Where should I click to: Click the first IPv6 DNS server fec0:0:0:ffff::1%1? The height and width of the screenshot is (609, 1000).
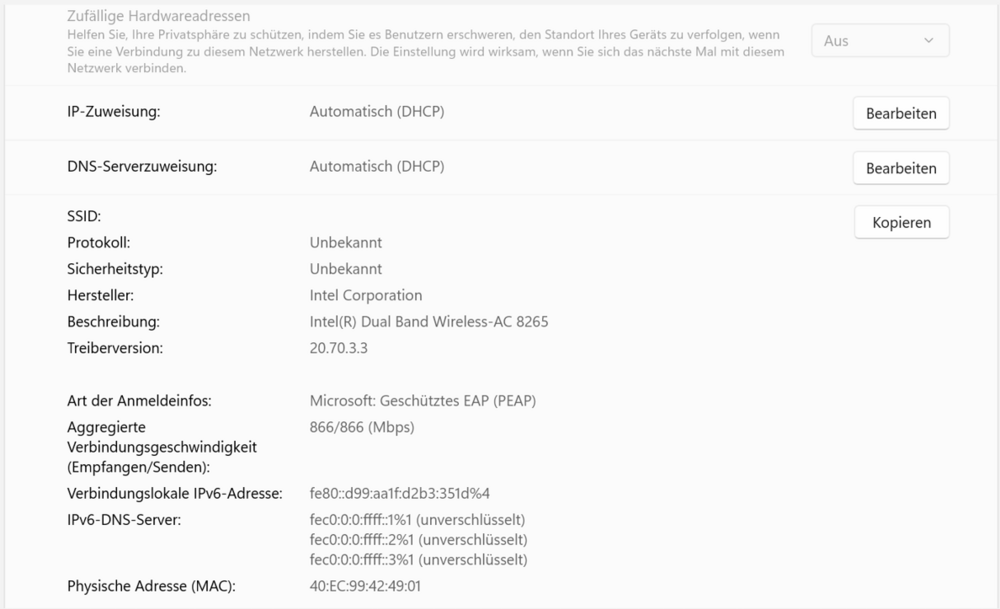point(418,520)
